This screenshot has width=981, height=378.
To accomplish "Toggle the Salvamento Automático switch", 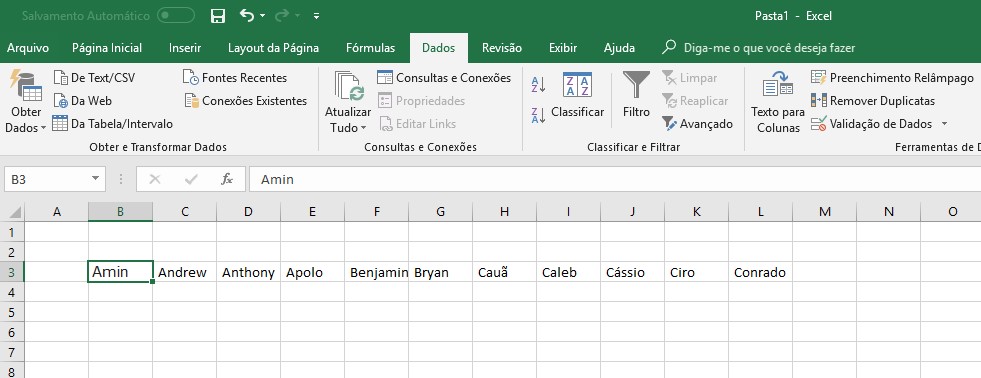I will click(x=176, y=16).
